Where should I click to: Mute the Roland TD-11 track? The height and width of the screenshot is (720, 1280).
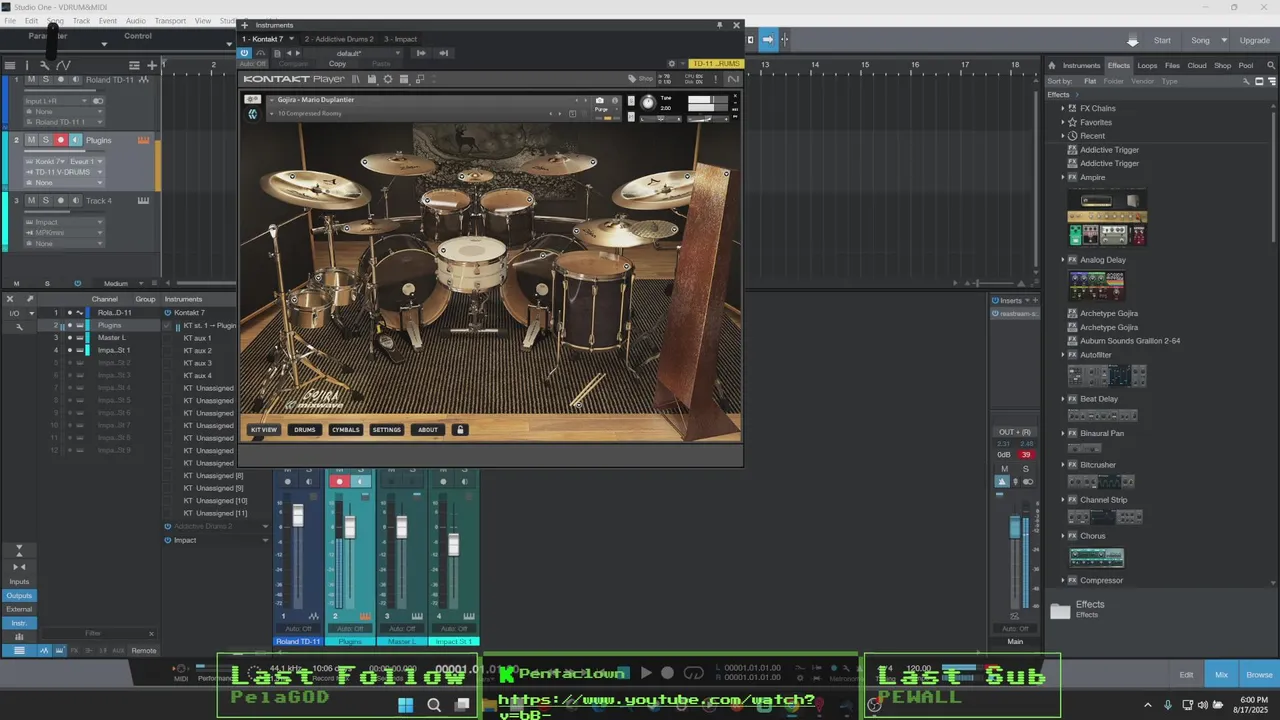click(x=31, y=79)
